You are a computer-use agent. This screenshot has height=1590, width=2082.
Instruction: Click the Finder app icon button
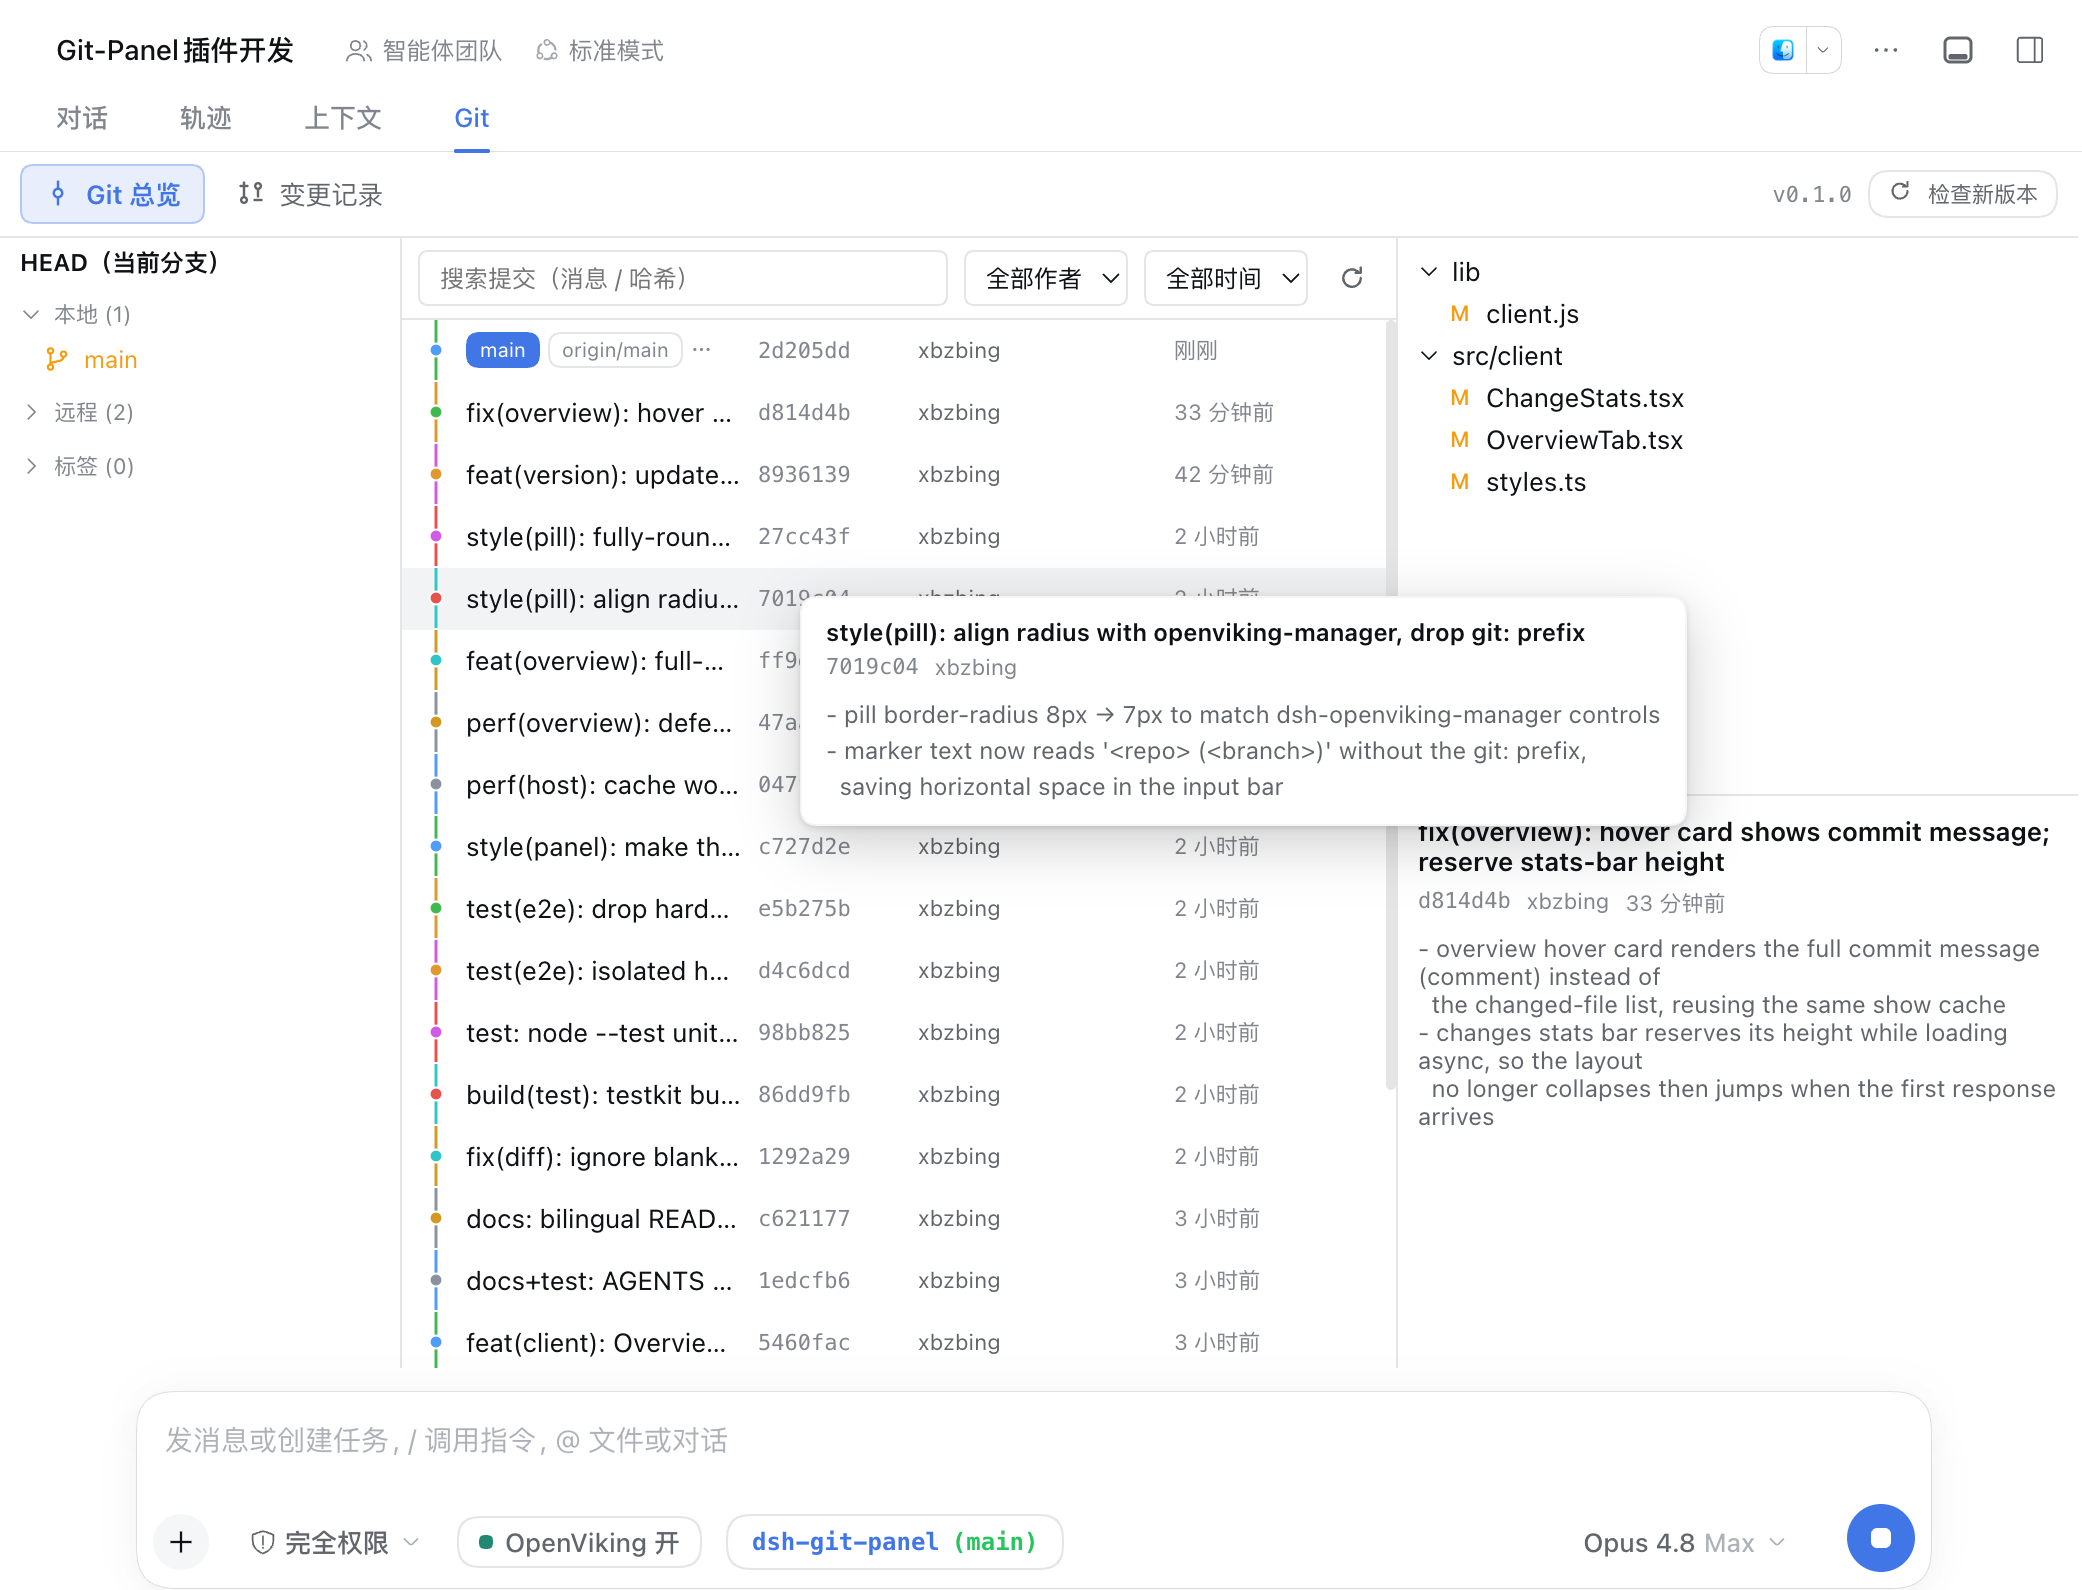click(1783, 50)
